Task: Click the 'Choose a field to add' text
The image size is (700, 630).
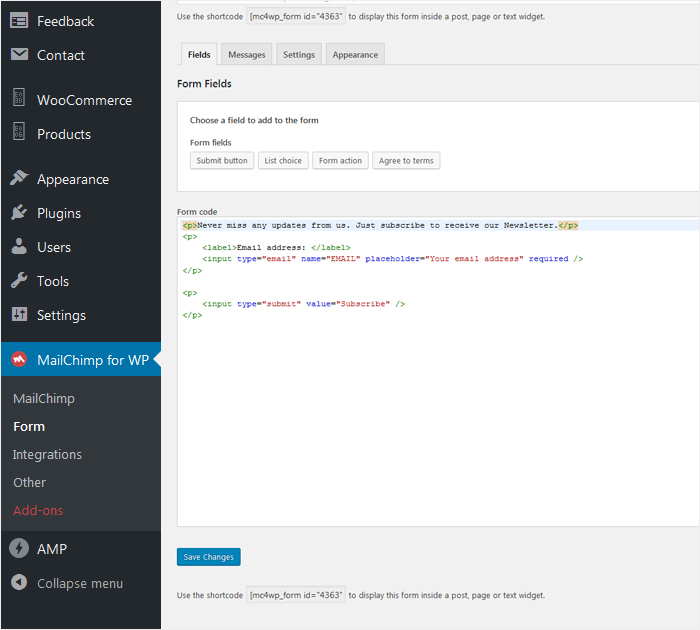Action: pos(254,120)
